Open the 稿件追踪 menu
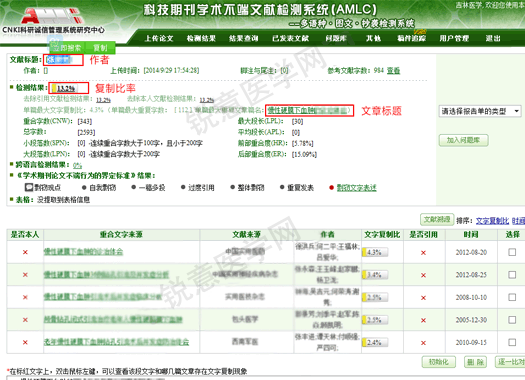Image resolution: width=525 pixels, height=380 pixels. click(x=411, y=39)
